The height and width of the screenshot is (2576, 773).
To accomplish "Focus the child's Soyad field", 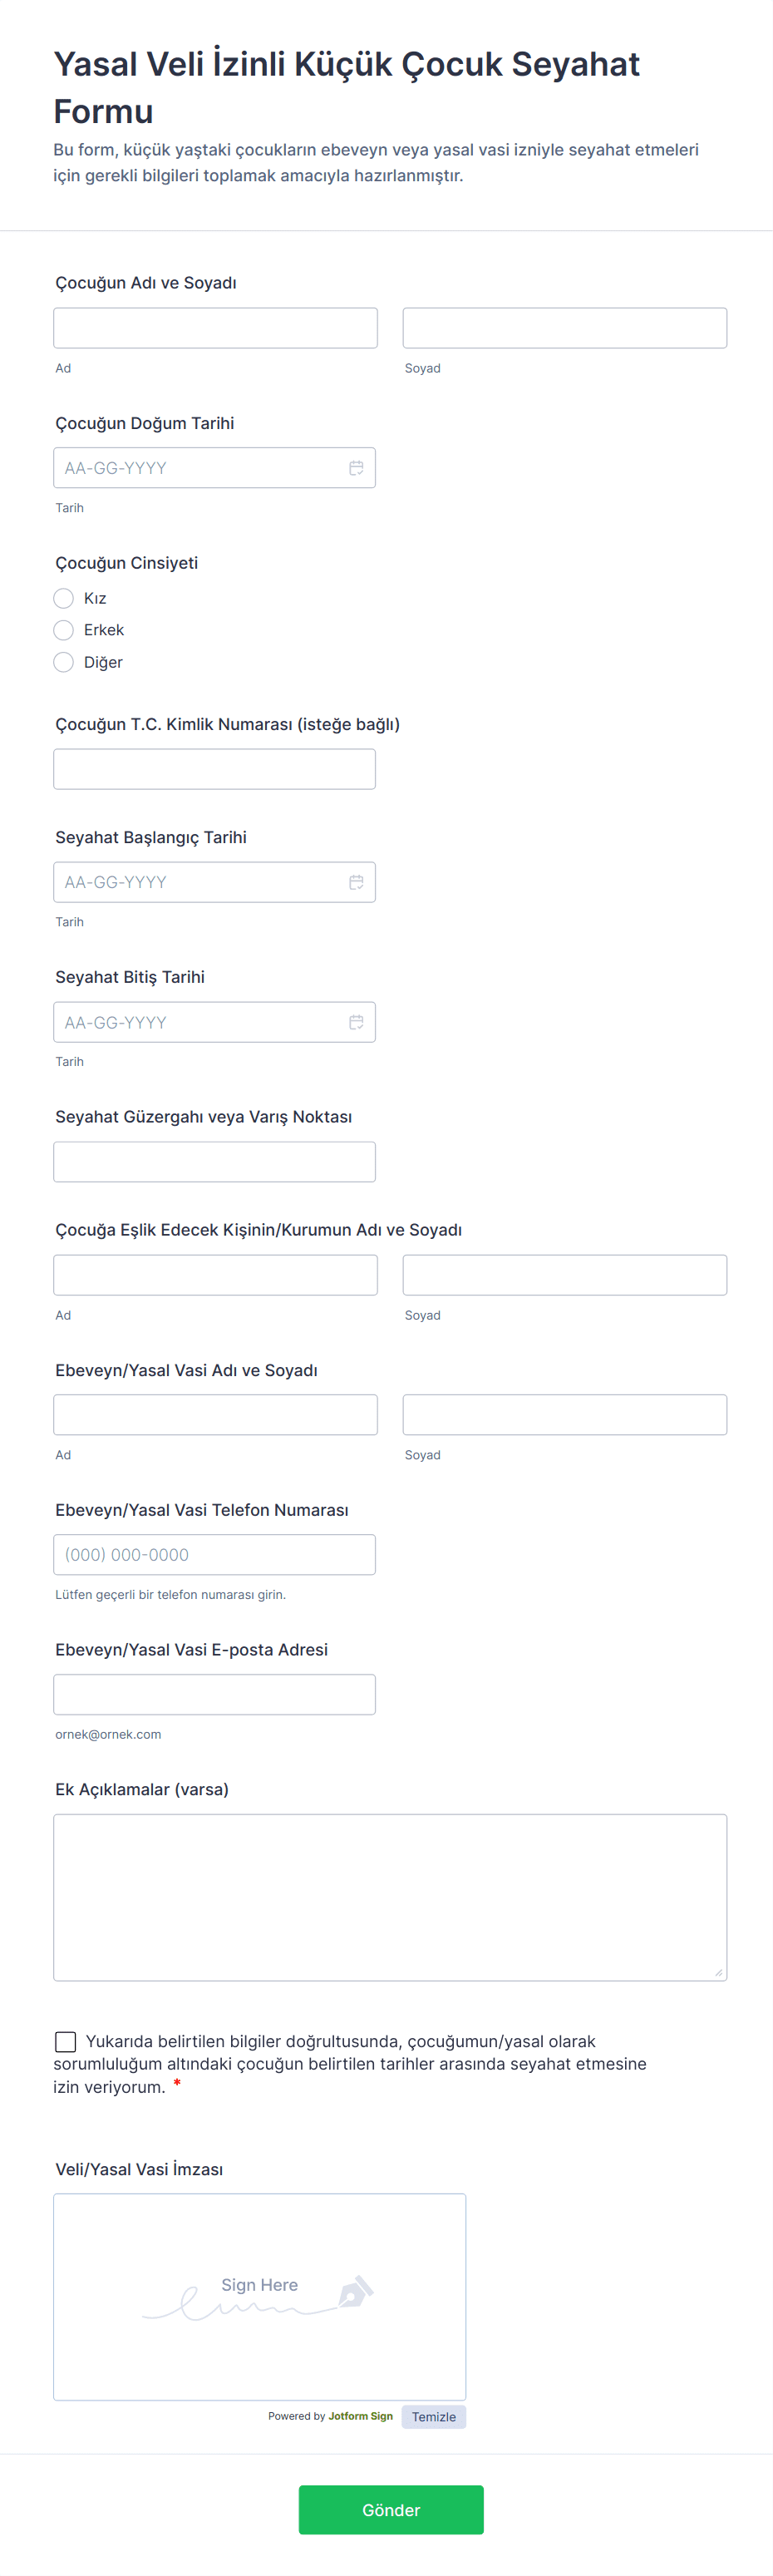I will click(x=564, y=328).
